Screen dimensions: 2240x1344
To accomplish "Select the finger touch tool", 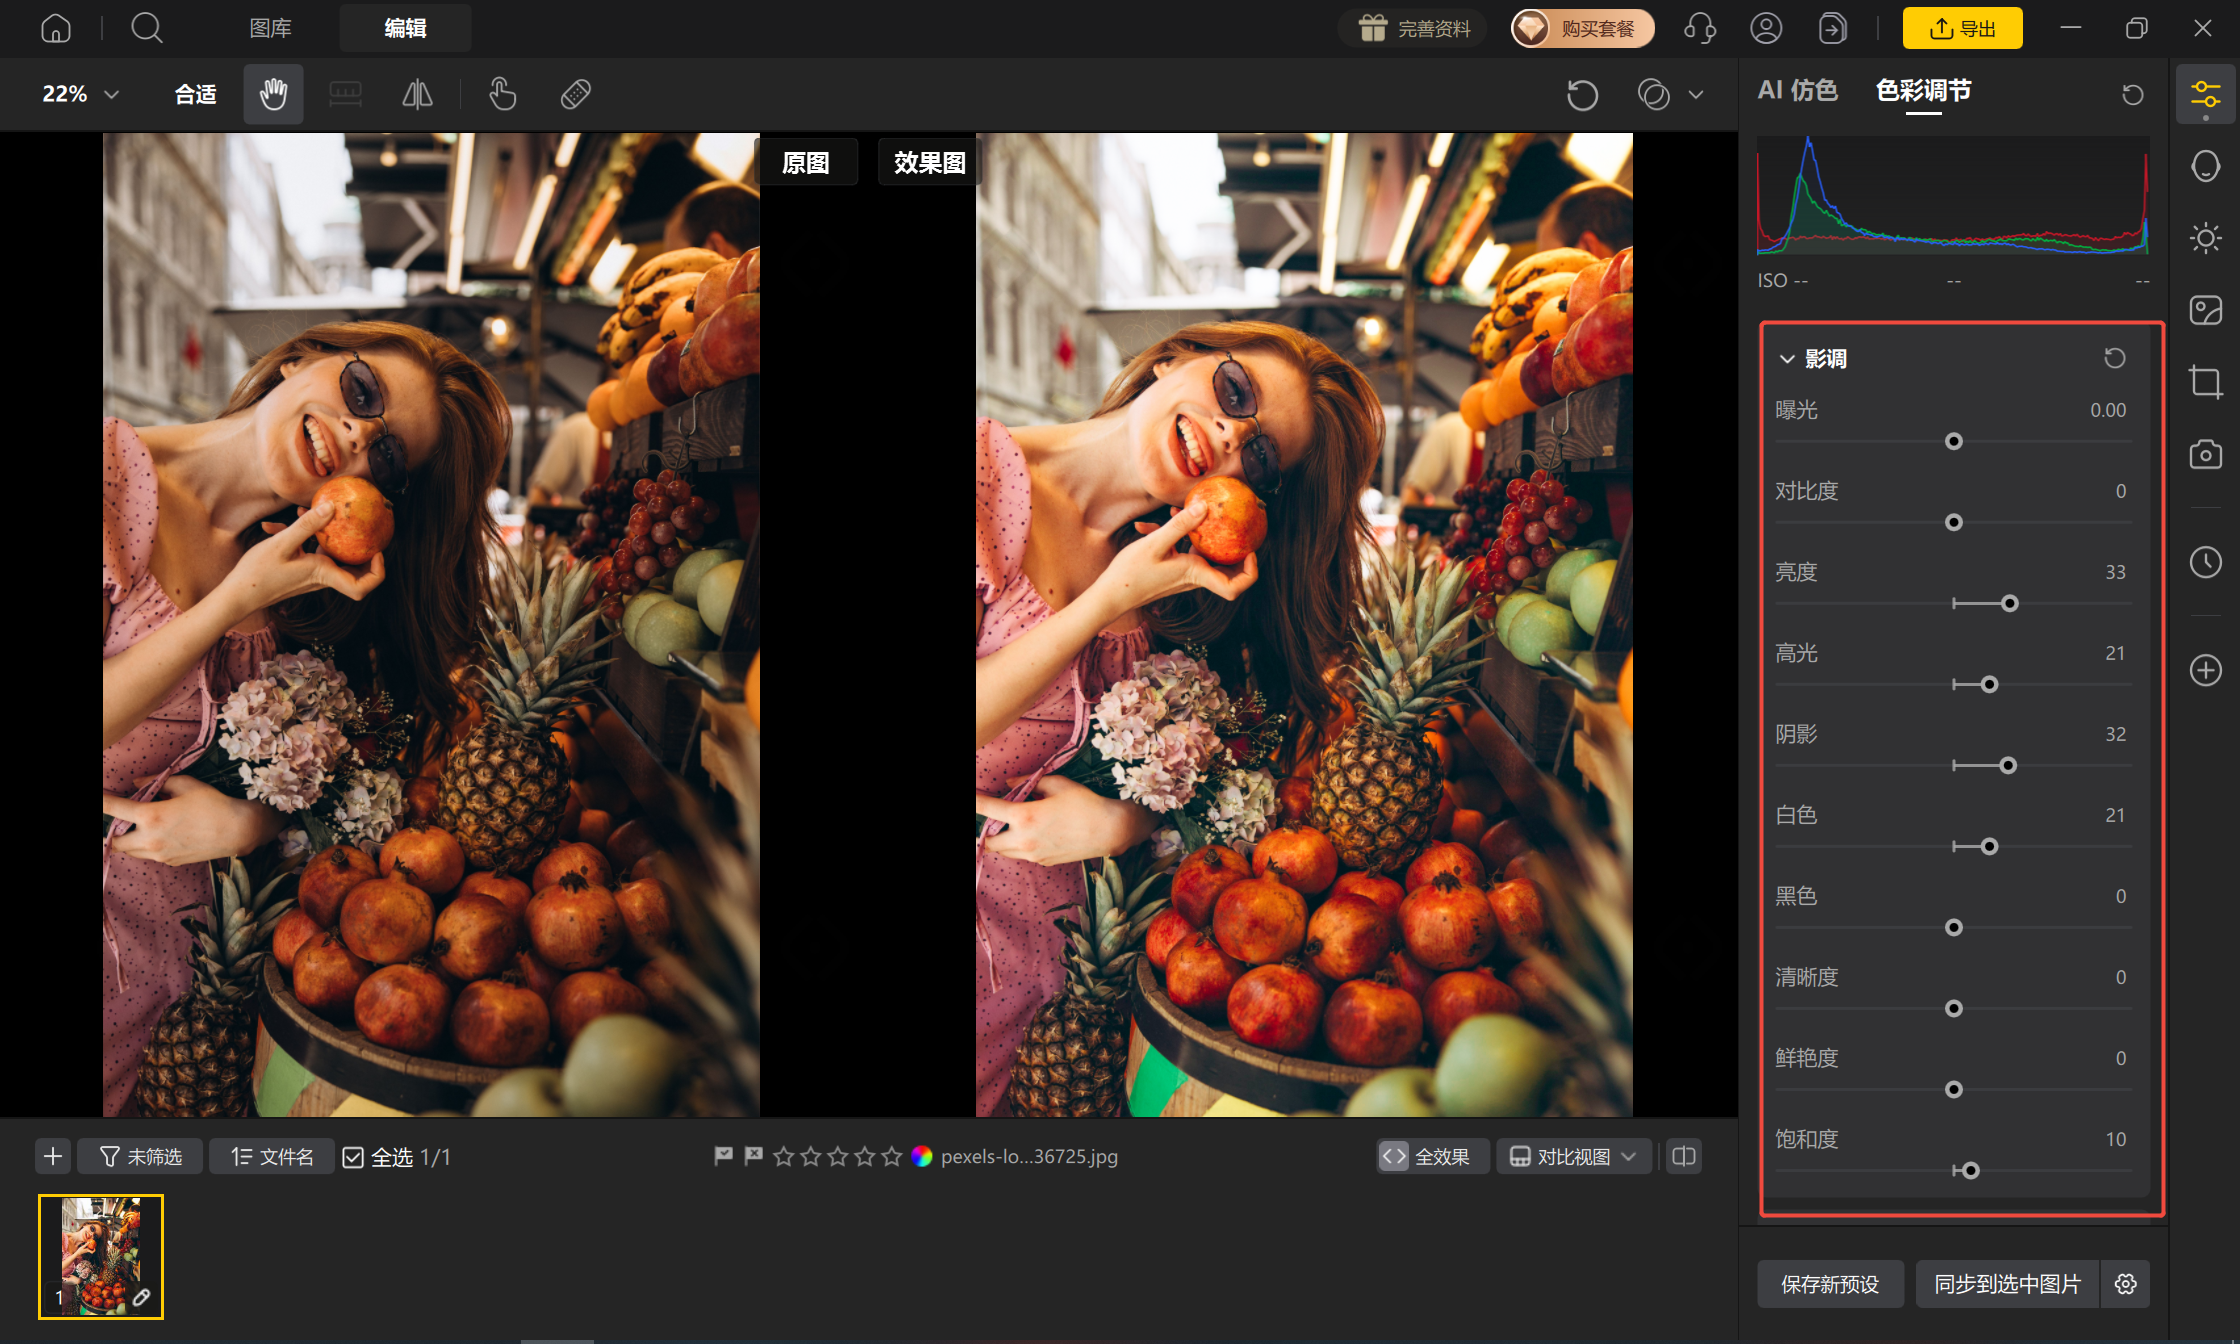I will pos(502,94).
